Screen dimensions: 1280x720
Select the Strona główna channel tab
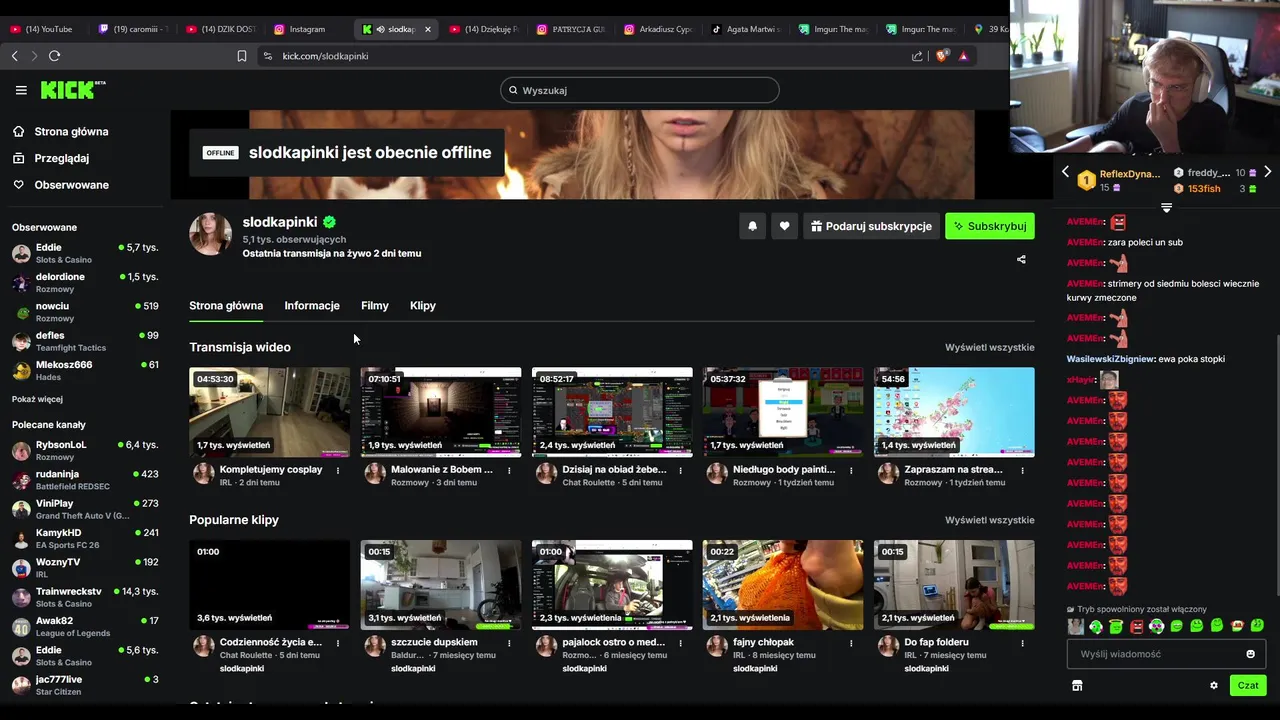click(x=226, y=306)
